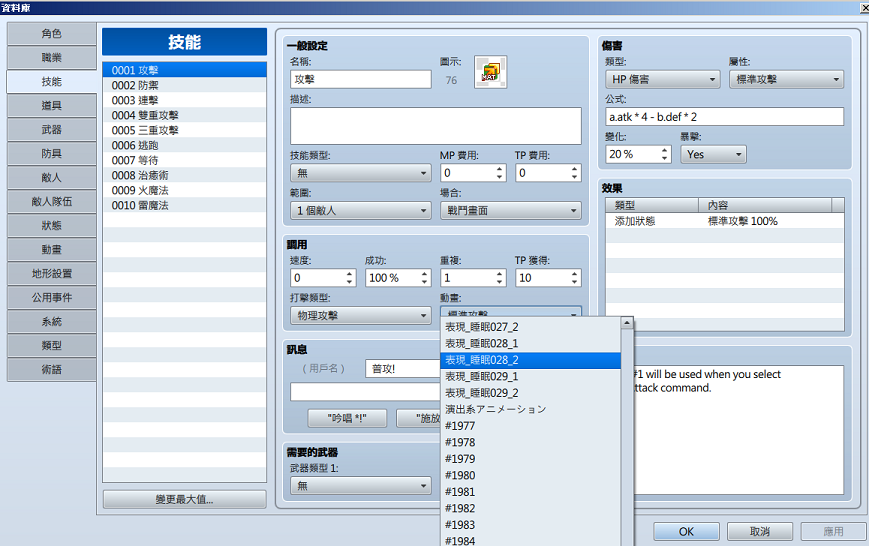Select skill 0007 等待

(185, 160)
